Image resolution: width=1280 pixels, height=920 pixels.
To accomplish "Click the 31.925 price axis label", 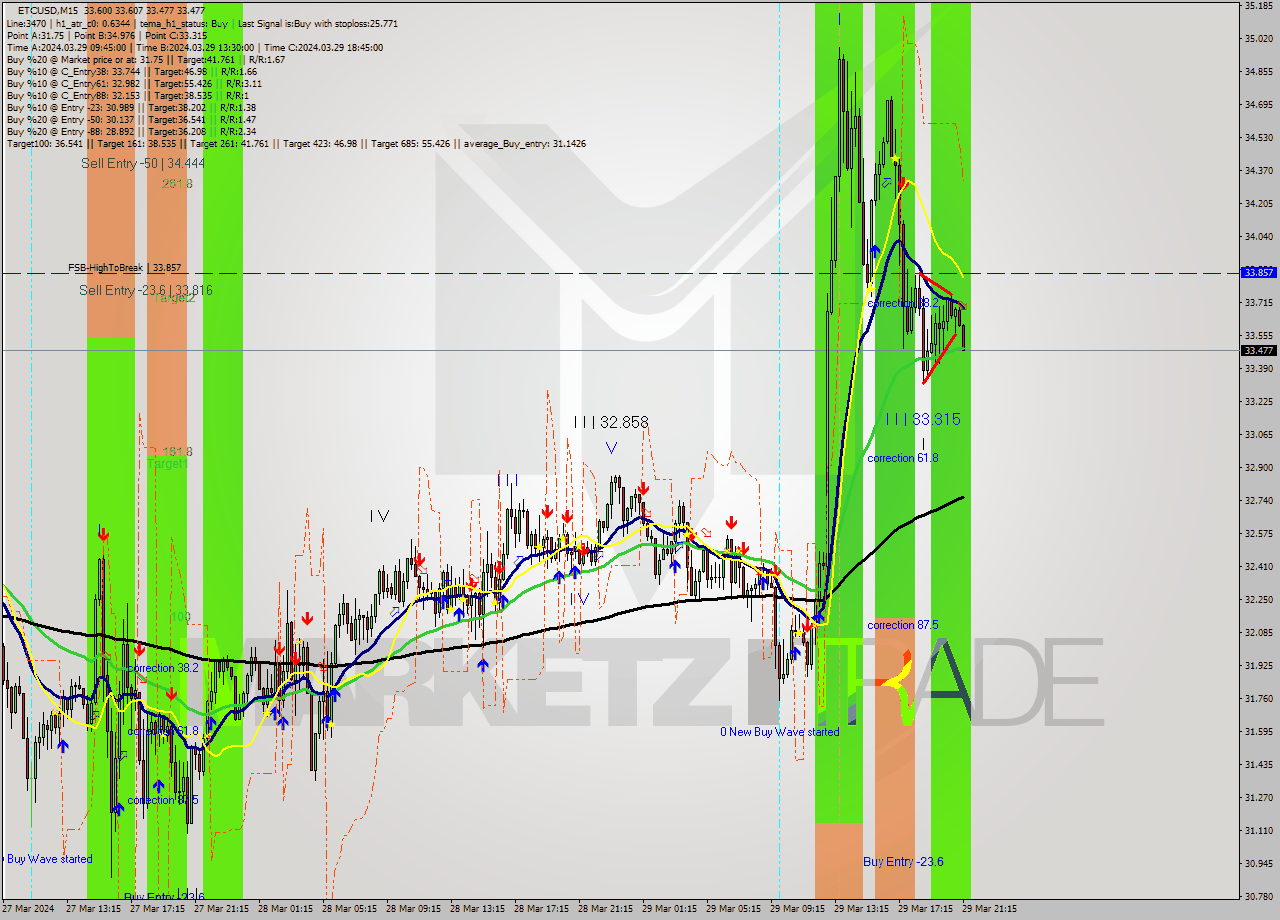I will (1258, 666).
